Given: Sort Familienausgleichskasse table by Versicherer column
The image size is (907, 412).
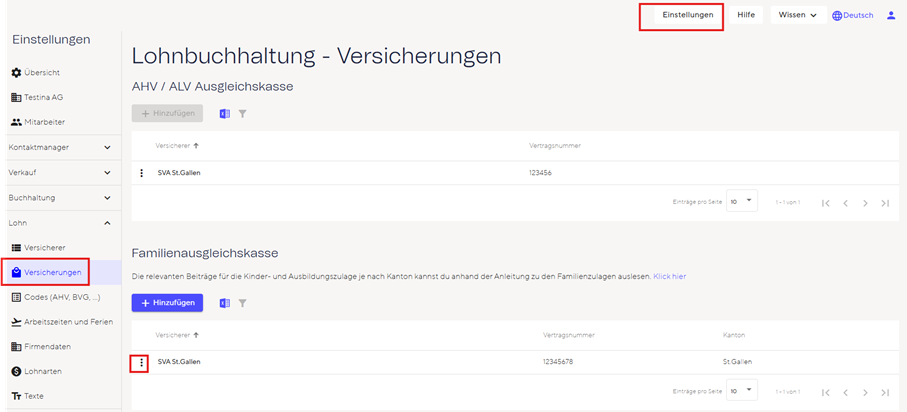Looking at the screenshot, I should point(177,334).
